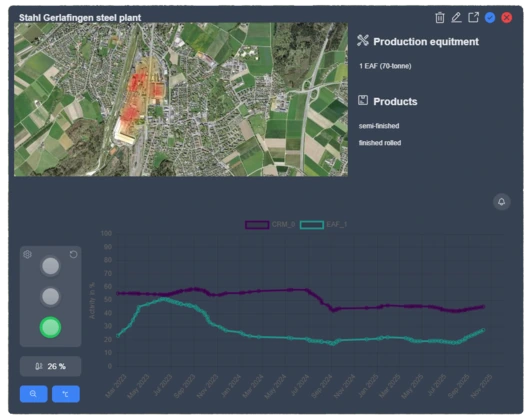Image resolution: width=531 pixels, height=420 pixels.
Task: Select the '1 EAF (70-tonne)' entry
Action: point(385,66)
